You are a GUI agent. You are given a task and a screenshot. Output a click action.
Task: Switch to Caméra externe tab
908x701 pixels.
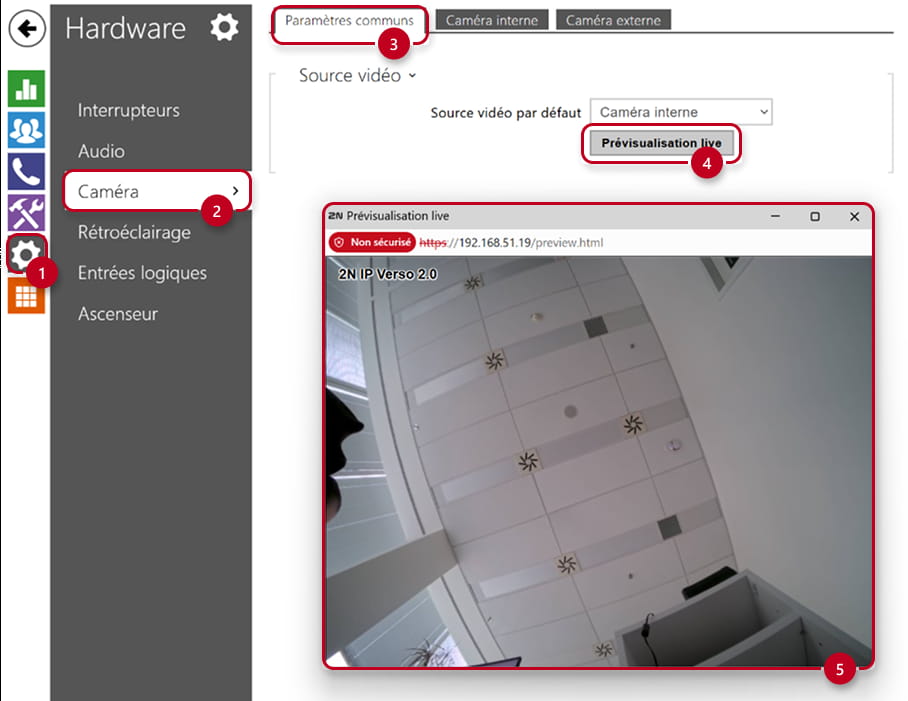[x=613, y=20]
